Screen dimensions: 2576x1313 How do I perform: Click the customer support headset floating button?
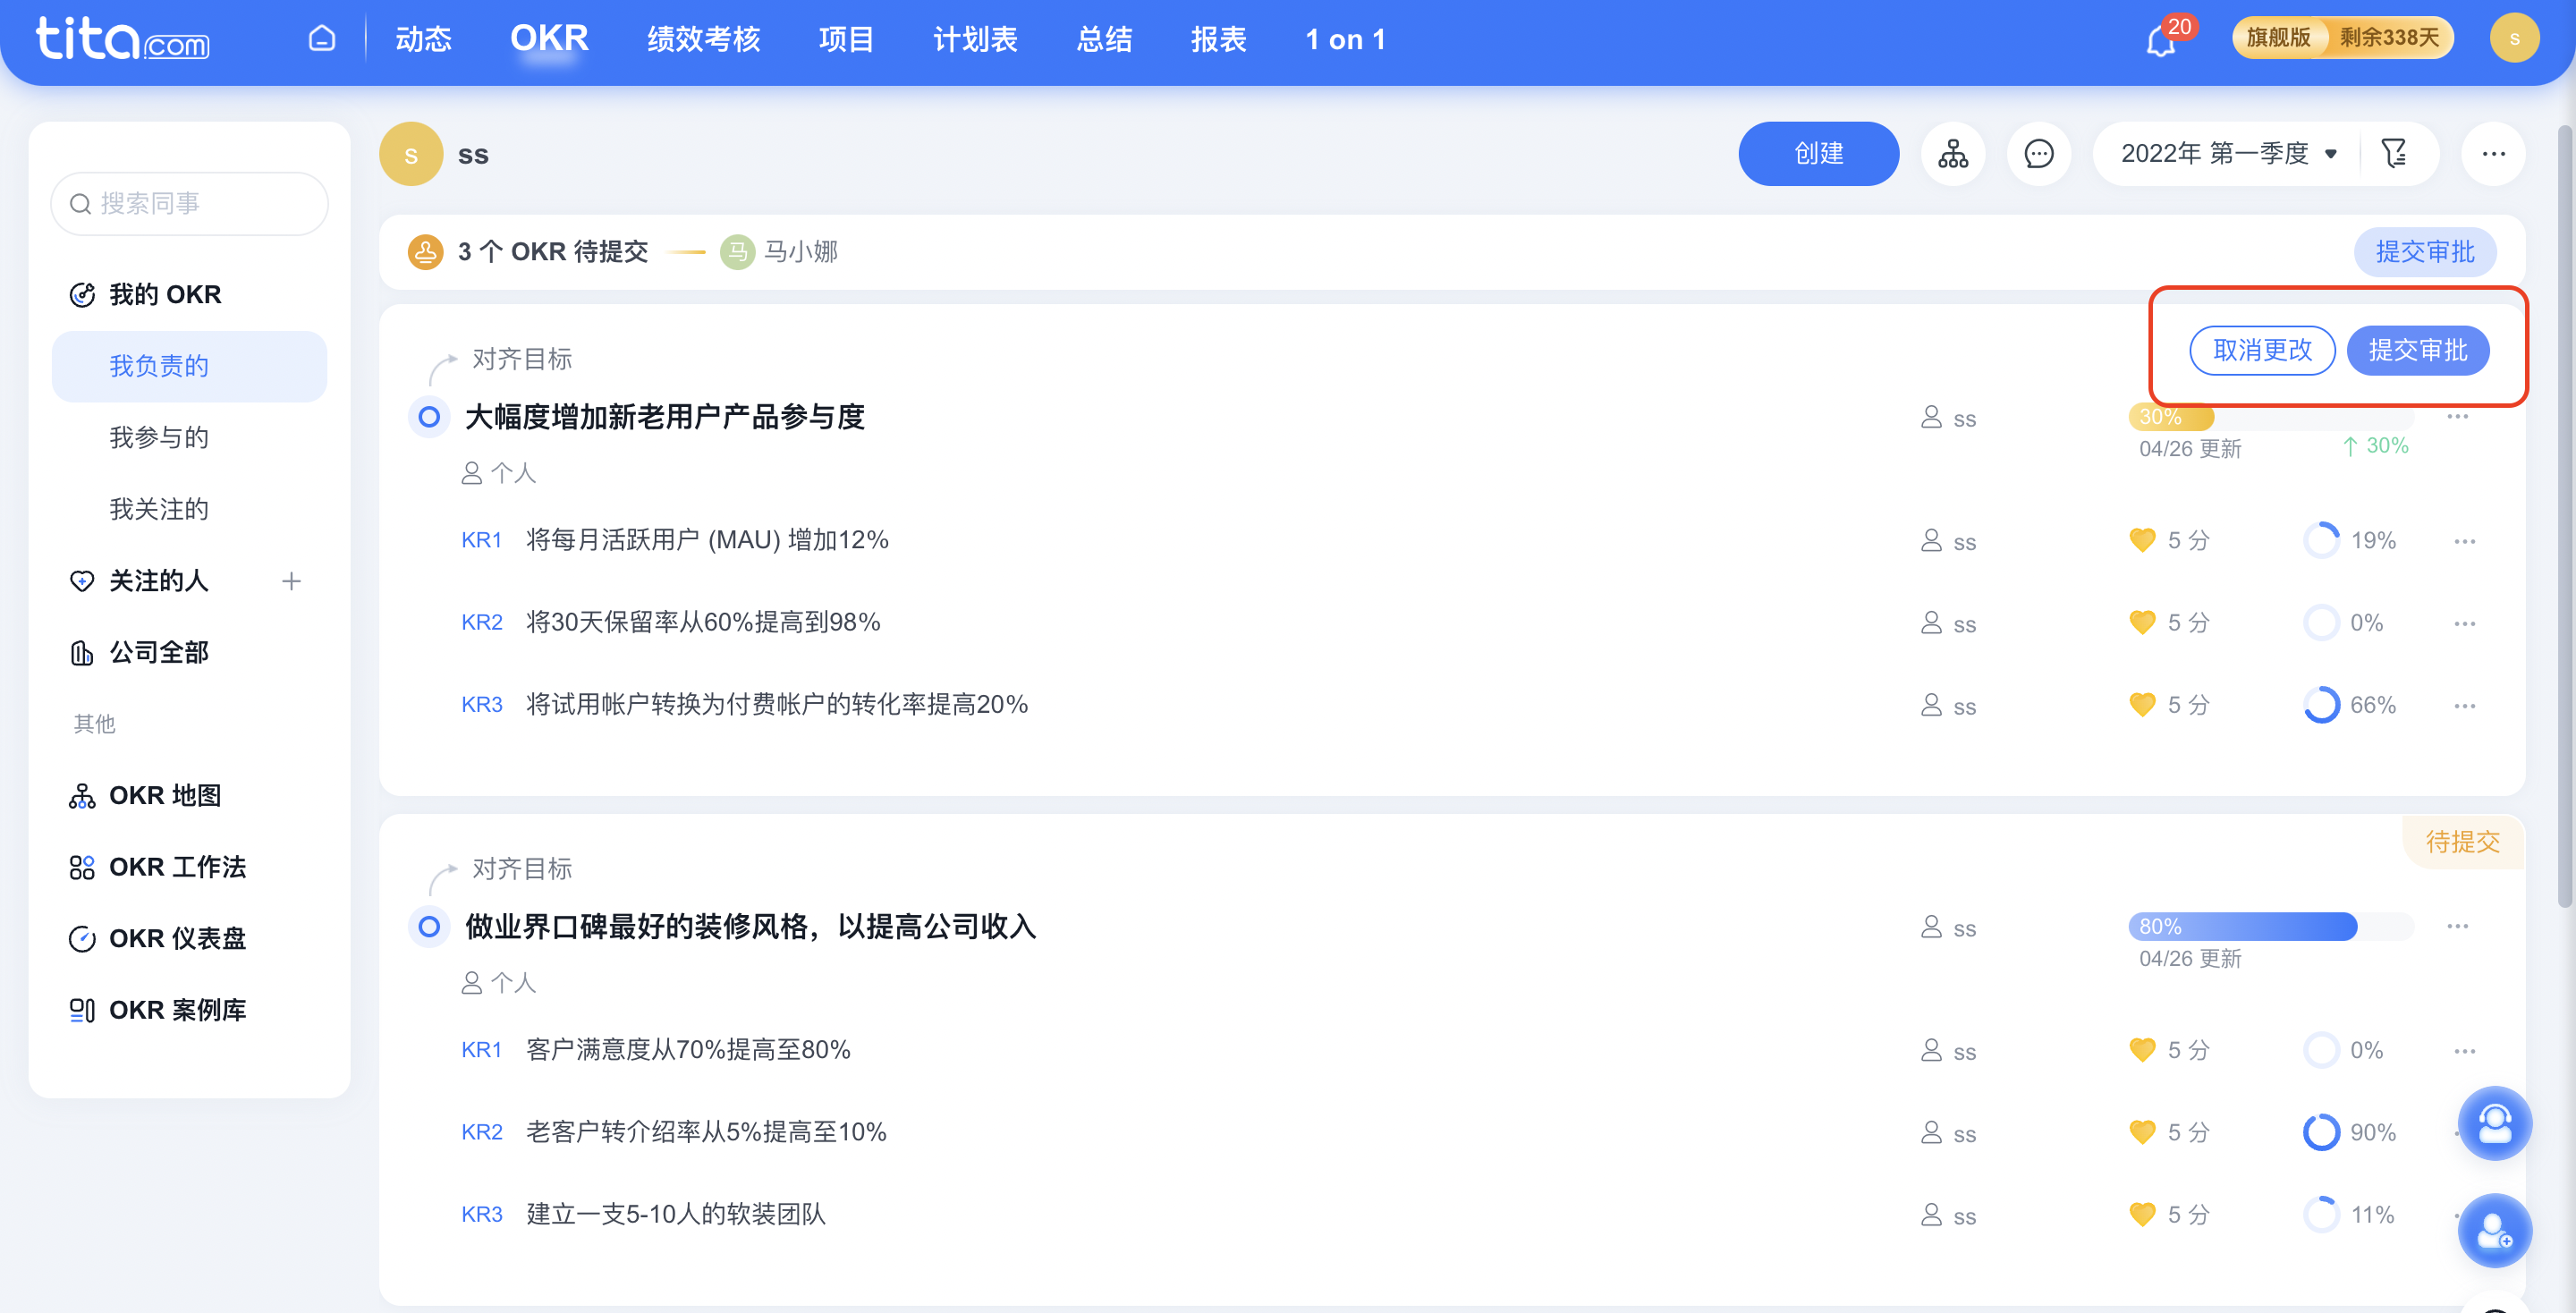pos(2494,1123)
